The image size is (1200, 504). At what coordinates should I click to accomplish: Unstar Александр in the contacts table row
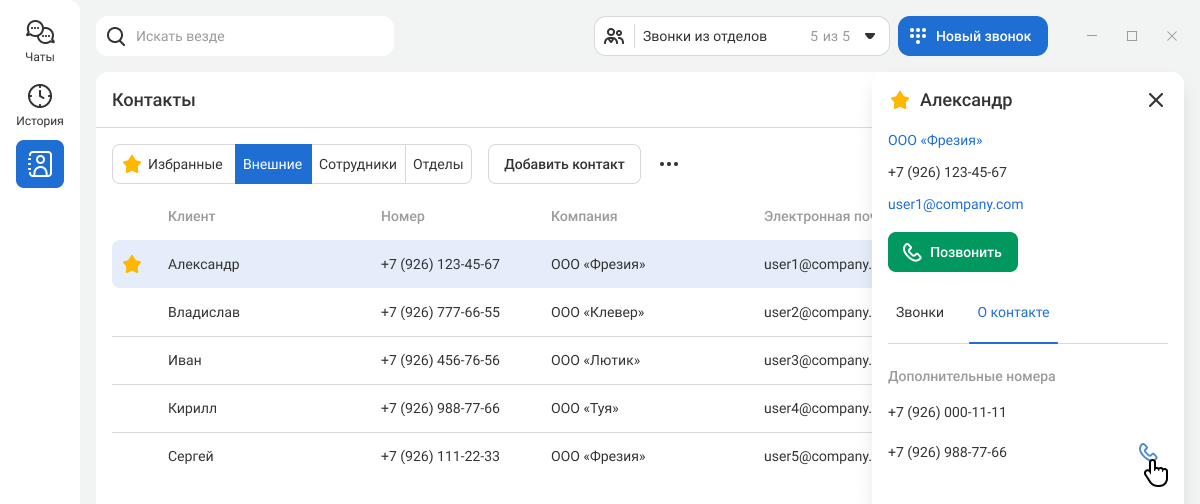coord(132,265)
